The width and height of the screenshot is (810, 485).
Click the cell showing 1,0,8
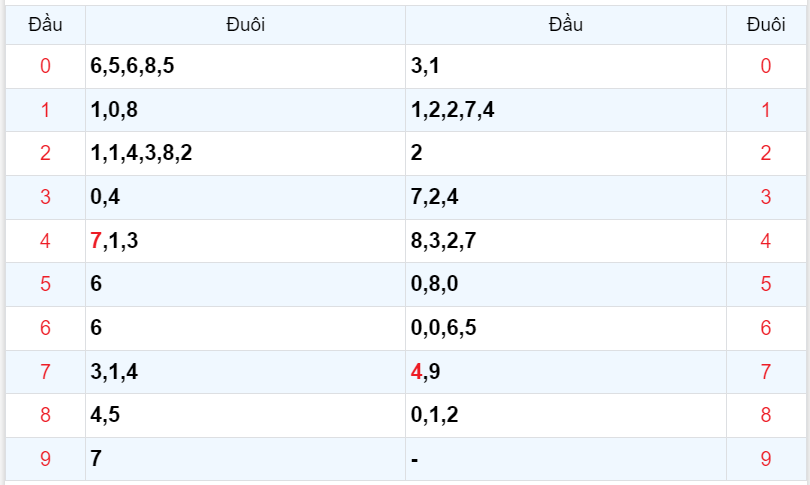click(114, 110)
